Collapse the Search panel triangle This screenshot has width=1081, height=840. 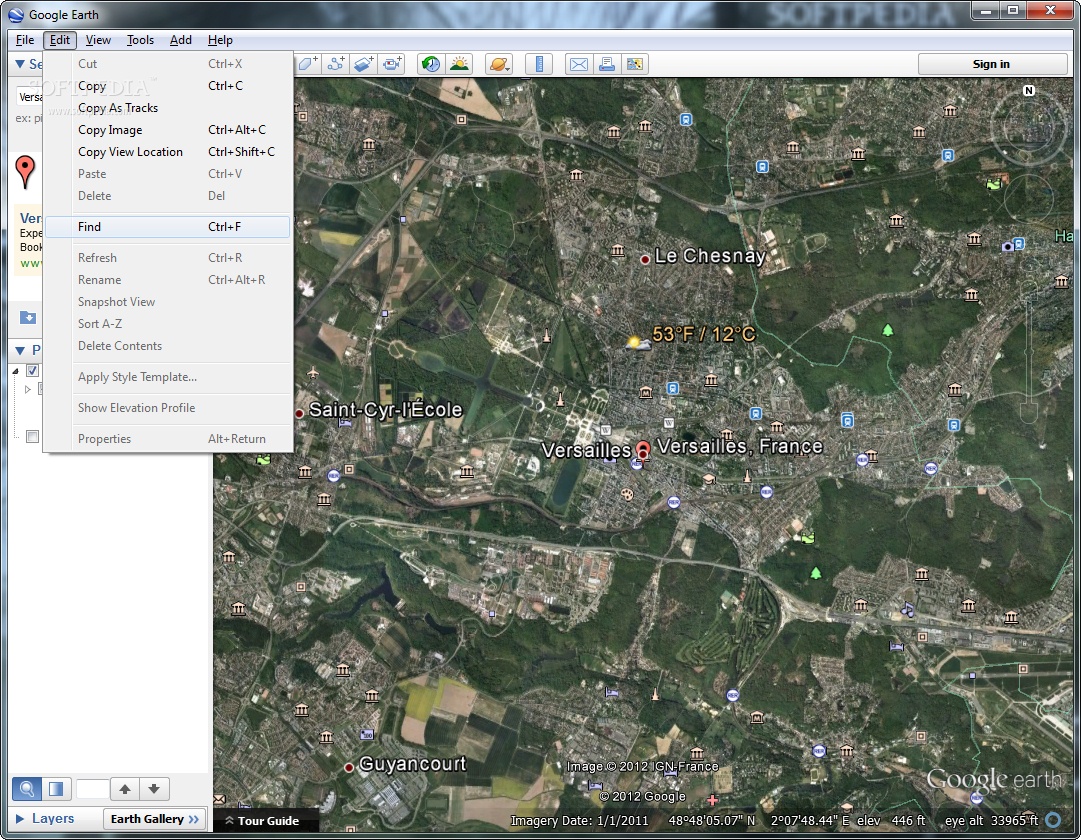[x=20, y=64]
